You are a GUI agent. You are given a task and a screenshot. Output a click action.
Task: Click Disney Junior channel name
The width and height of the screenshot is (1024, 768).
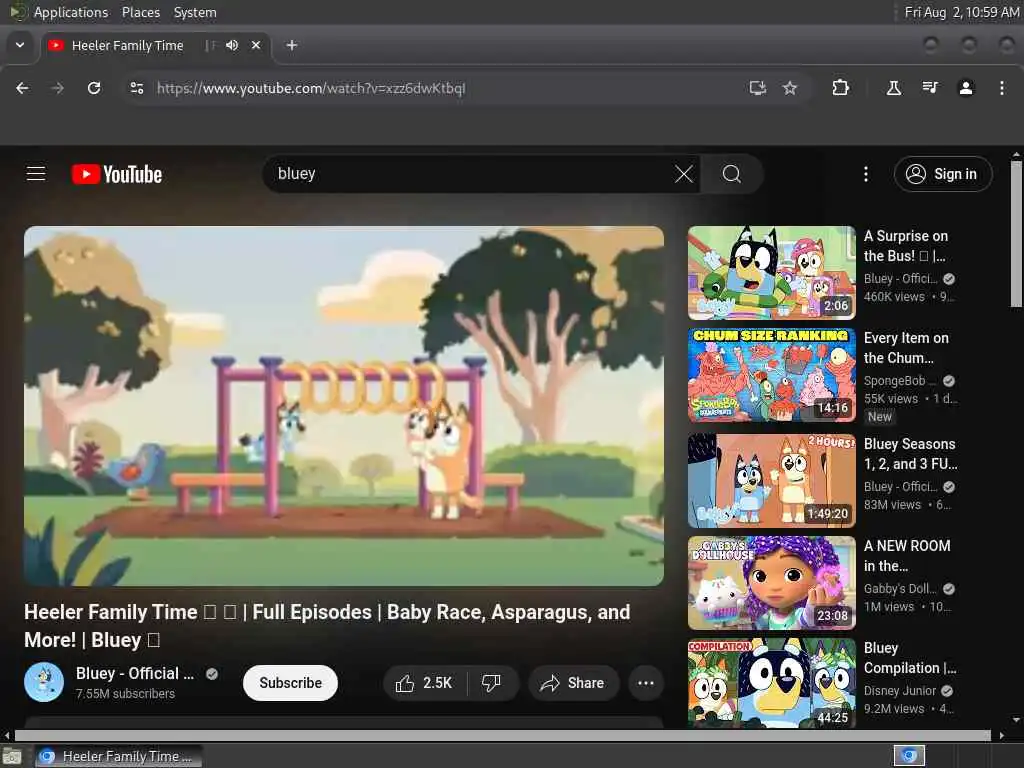pos(900,690)
